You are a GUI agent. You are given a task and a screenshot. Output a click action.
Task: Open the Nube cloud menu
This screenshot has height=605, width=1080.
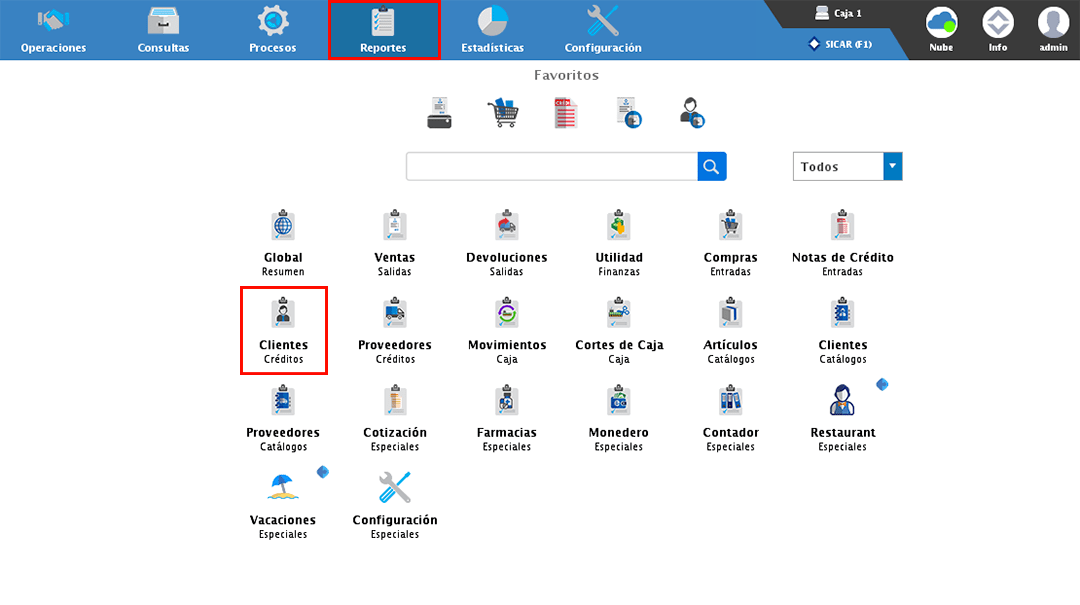click(x=941, y=28)
